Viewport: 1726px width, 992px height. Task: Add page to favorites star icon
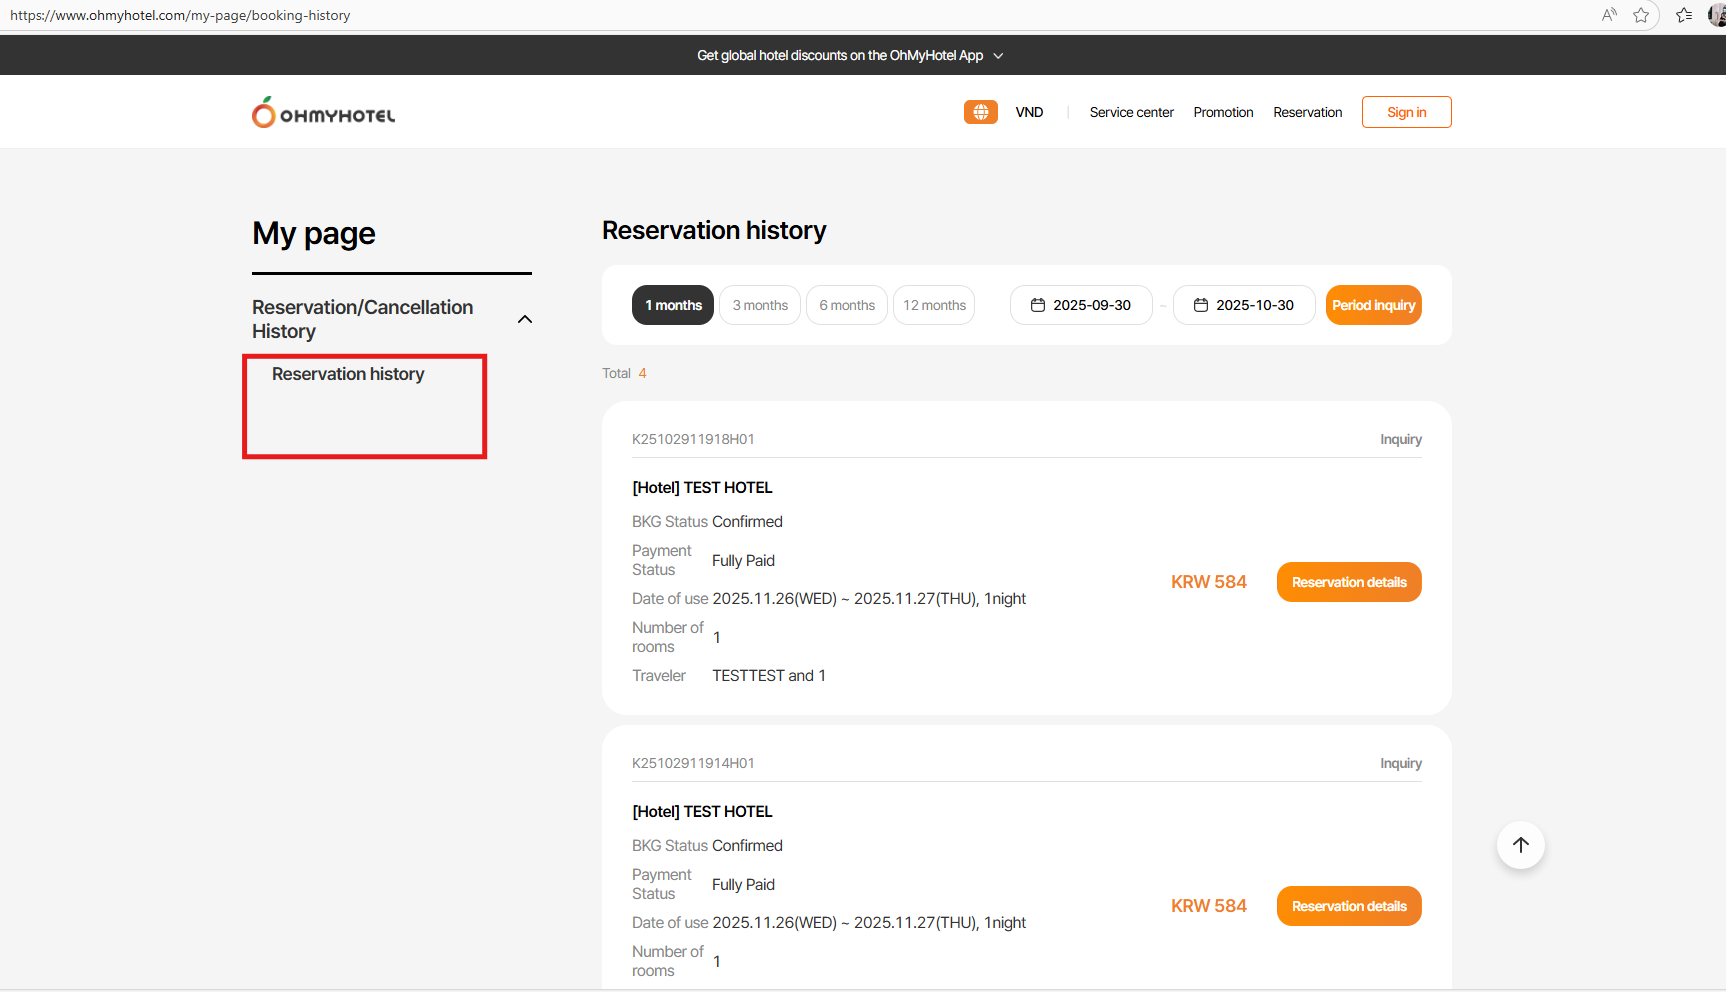point(1641,15)
